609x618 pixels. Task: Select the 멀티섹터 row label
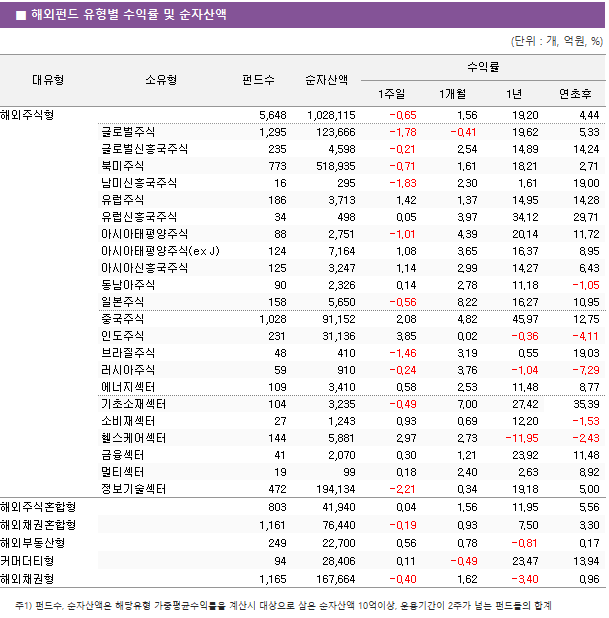point(123,472)
